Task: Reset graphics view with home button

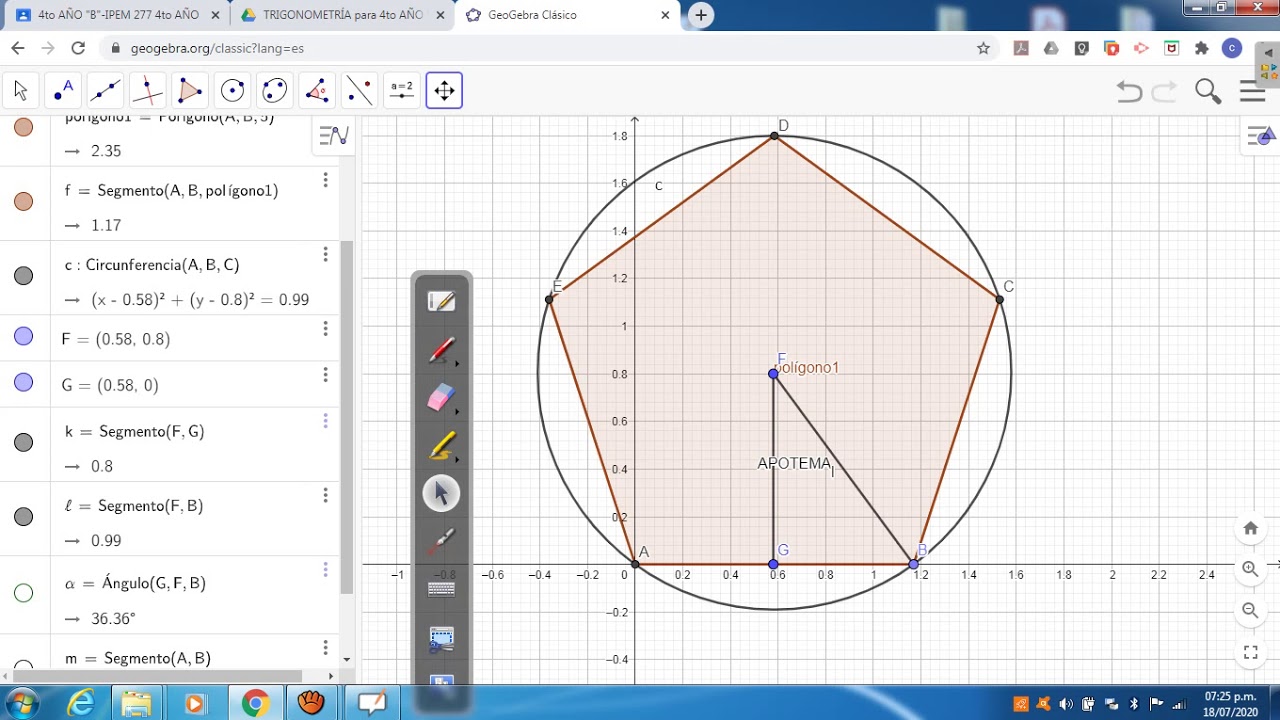Action: point(1250,528)
